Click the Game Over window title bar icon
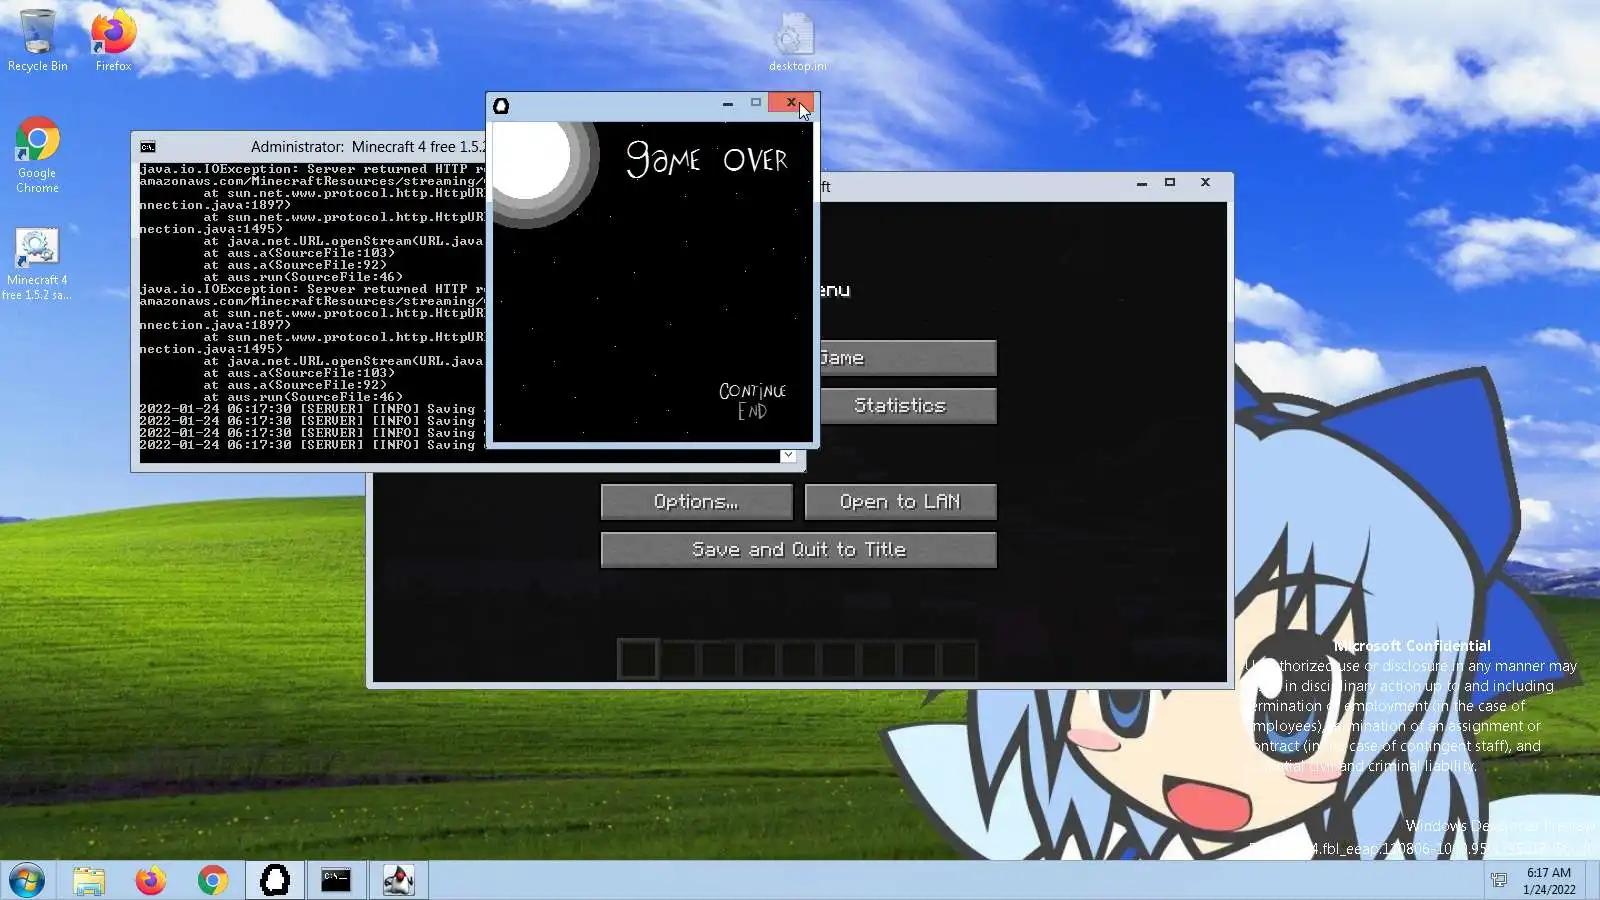The width and height of the screenshot is (1600, 900). click(x=501, y=105)
